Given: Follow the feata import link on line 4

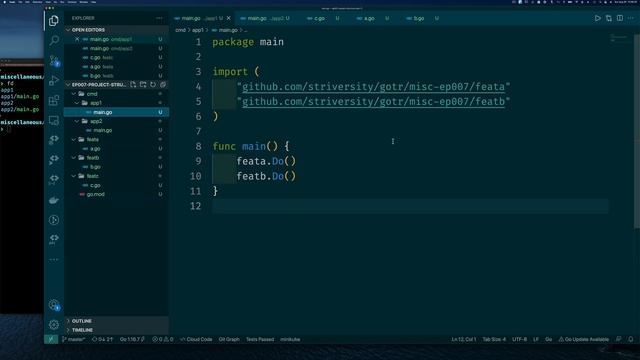Looking at the screenshot, I should pyautogui.click(x=373, y=87).
